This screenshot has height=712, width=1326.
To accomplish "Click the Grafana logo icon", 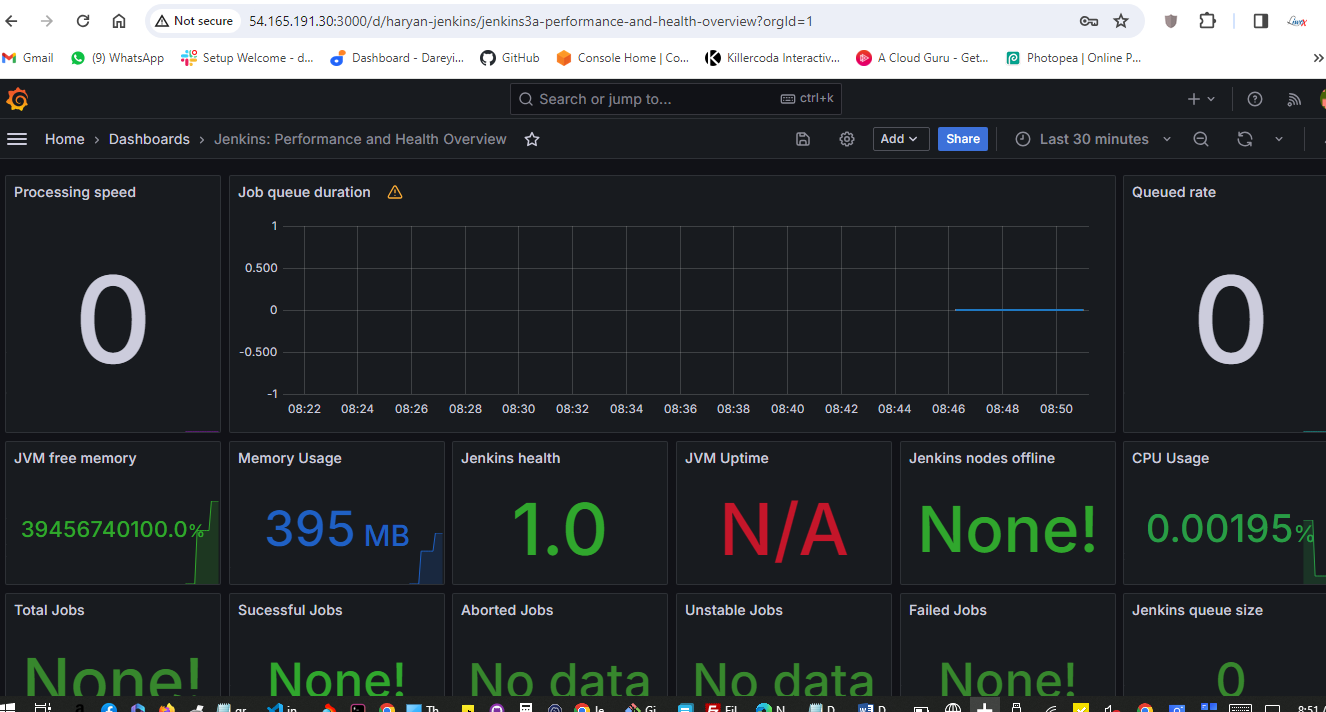I will pyautogui.click(x=17, y=99).
